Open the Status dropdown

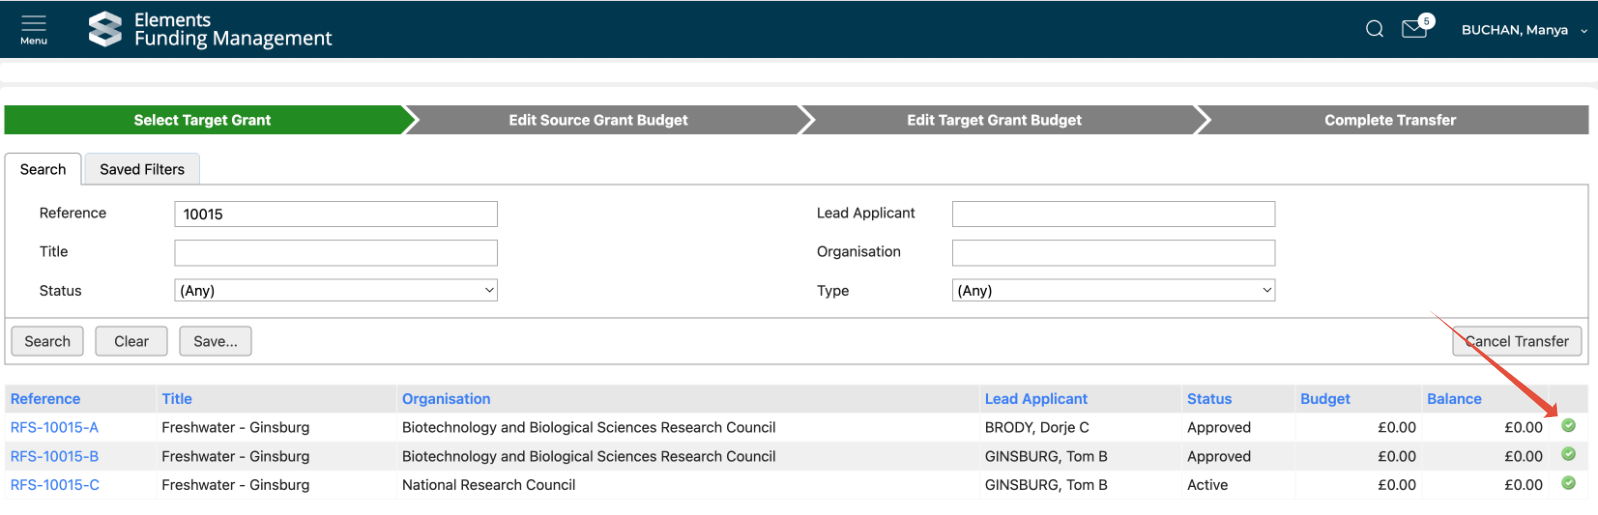click(x=336, y=291)
